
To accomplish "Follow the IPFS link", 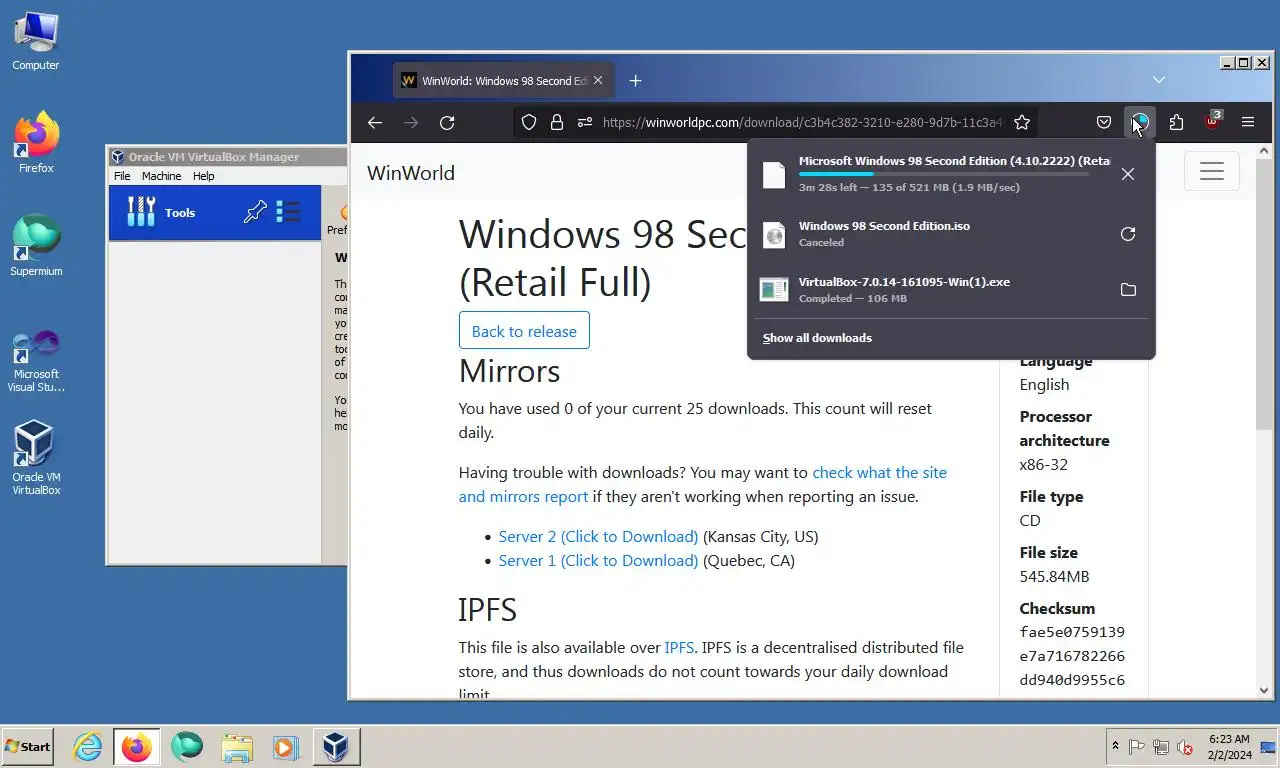I will click(679, 648).
